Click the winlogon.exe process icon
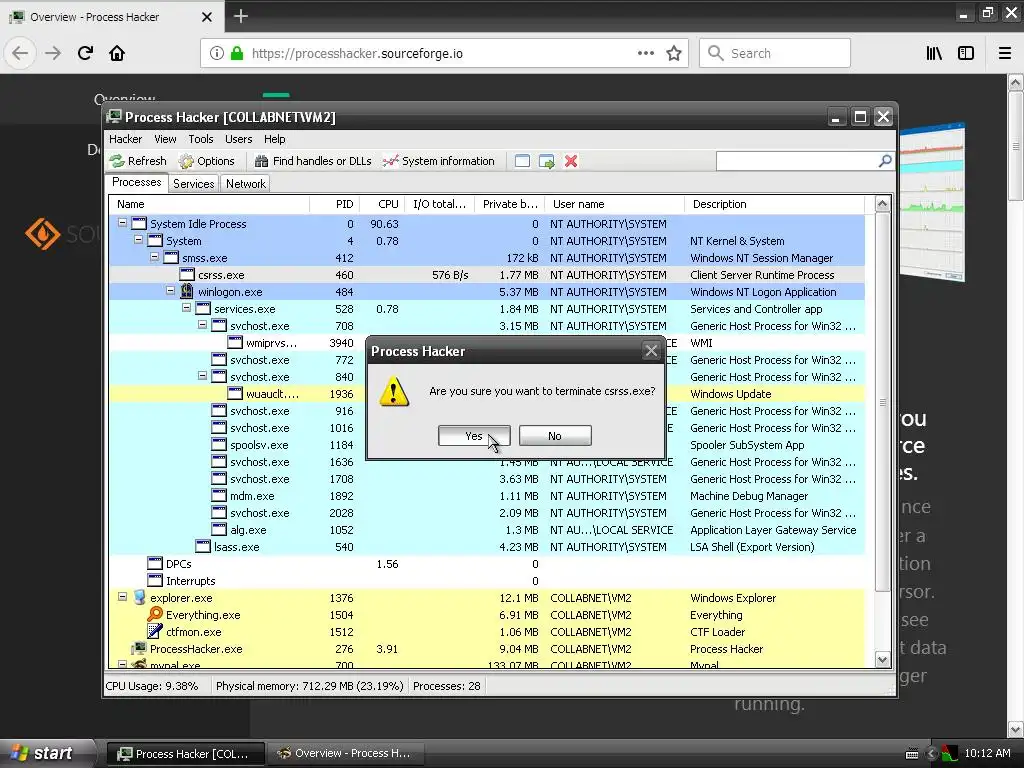This screenshot has width=1024, height=768. [187, 291]
